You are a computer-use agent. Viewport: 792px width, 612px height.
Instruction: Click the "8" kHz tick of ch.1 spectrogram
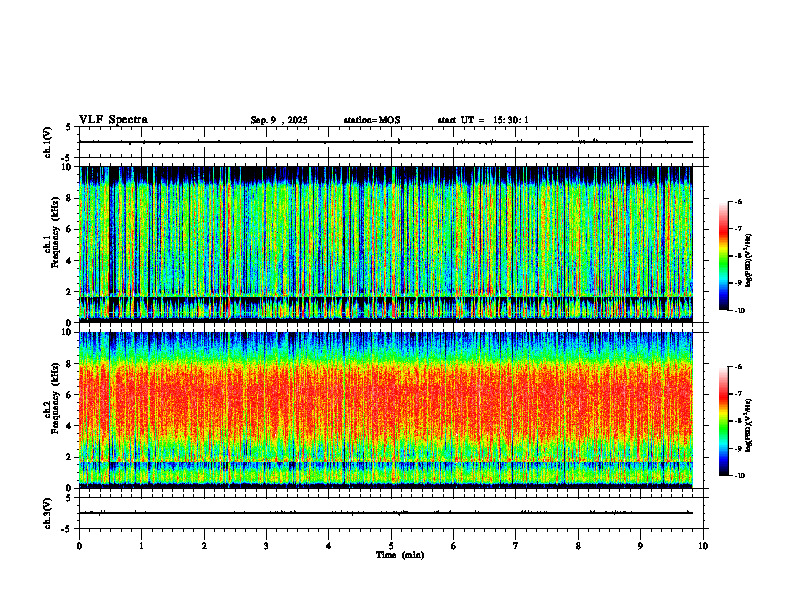(70, 198)
